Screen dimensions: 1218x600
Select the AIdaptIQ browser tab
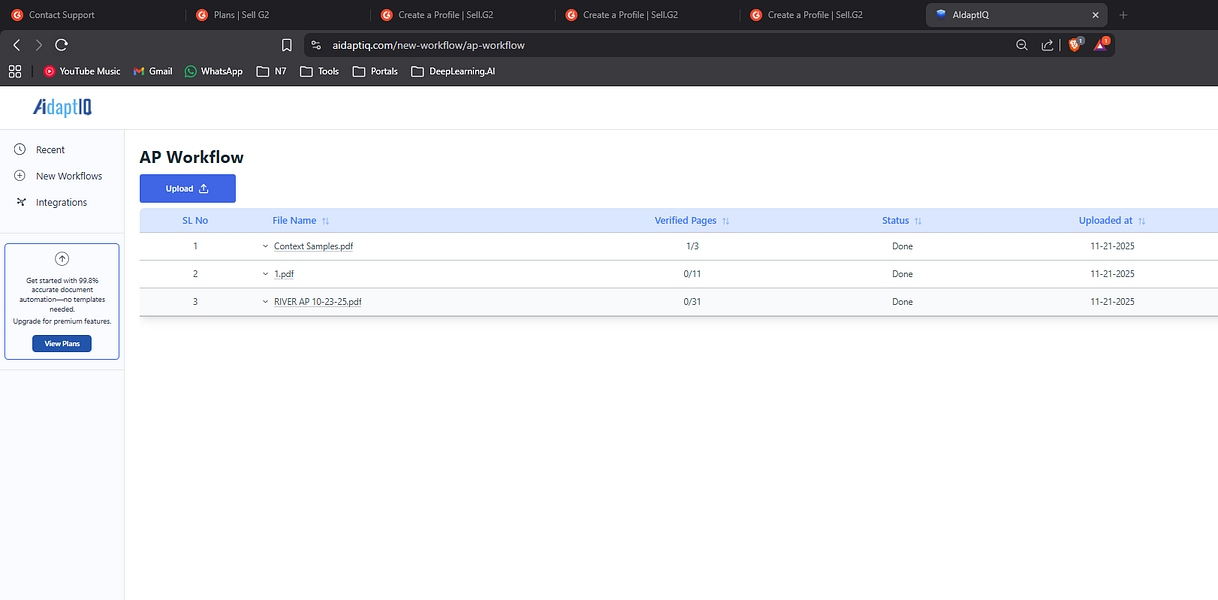(1016, 15)
